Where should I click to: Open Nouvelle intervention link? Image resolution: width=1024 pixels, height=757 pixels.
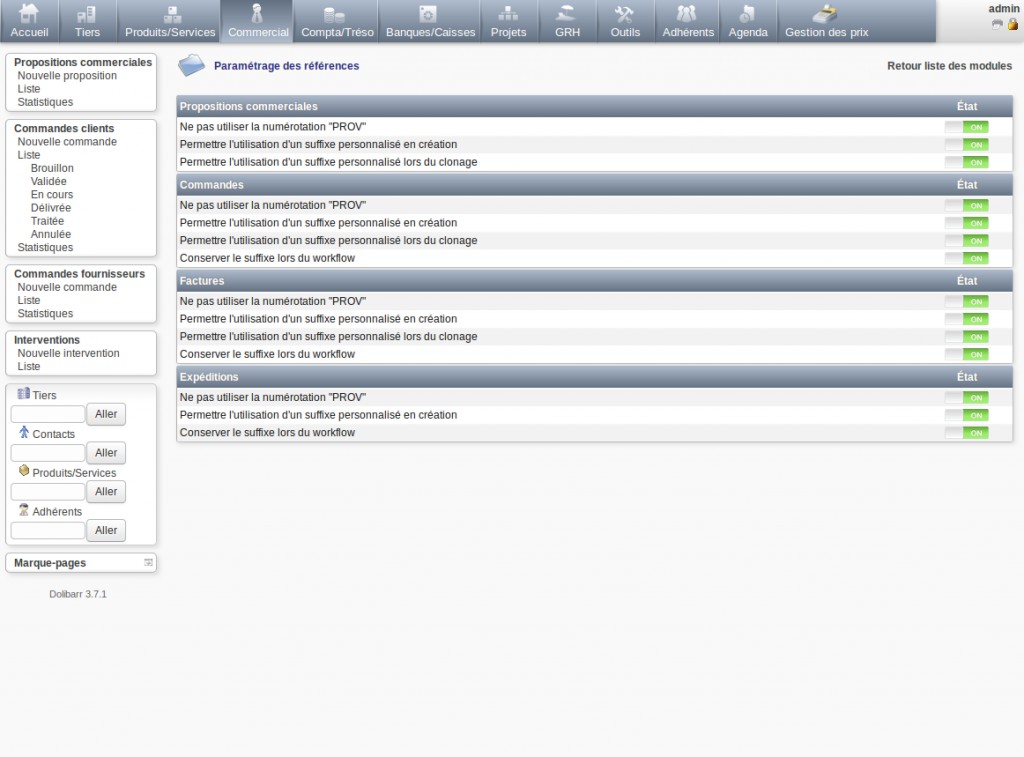coord(68,353)
